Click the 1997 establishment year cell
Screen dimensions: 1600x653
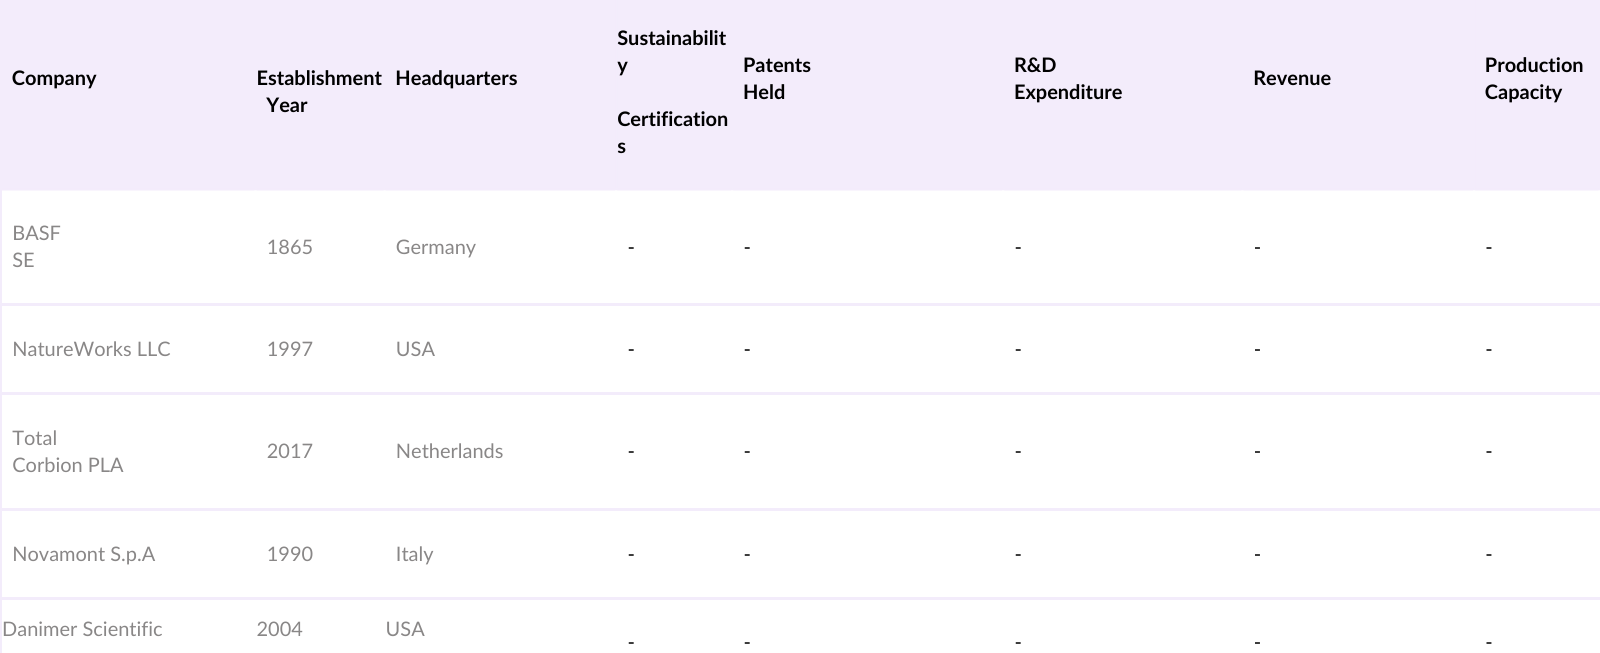point(289,349)
